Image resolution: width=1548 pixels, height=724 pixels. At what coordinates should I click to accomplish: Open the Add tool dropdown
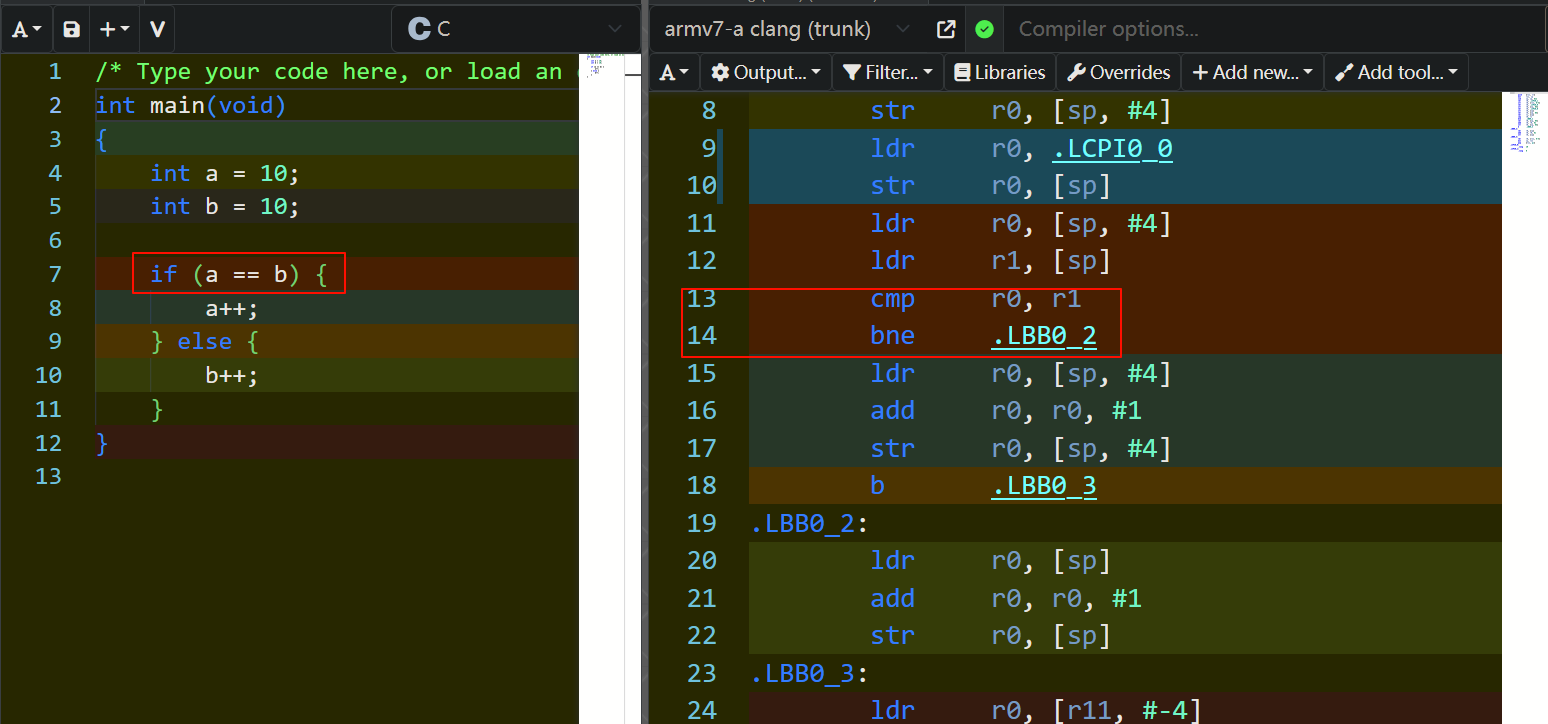pyautogui.click(x=1395, y=72)
